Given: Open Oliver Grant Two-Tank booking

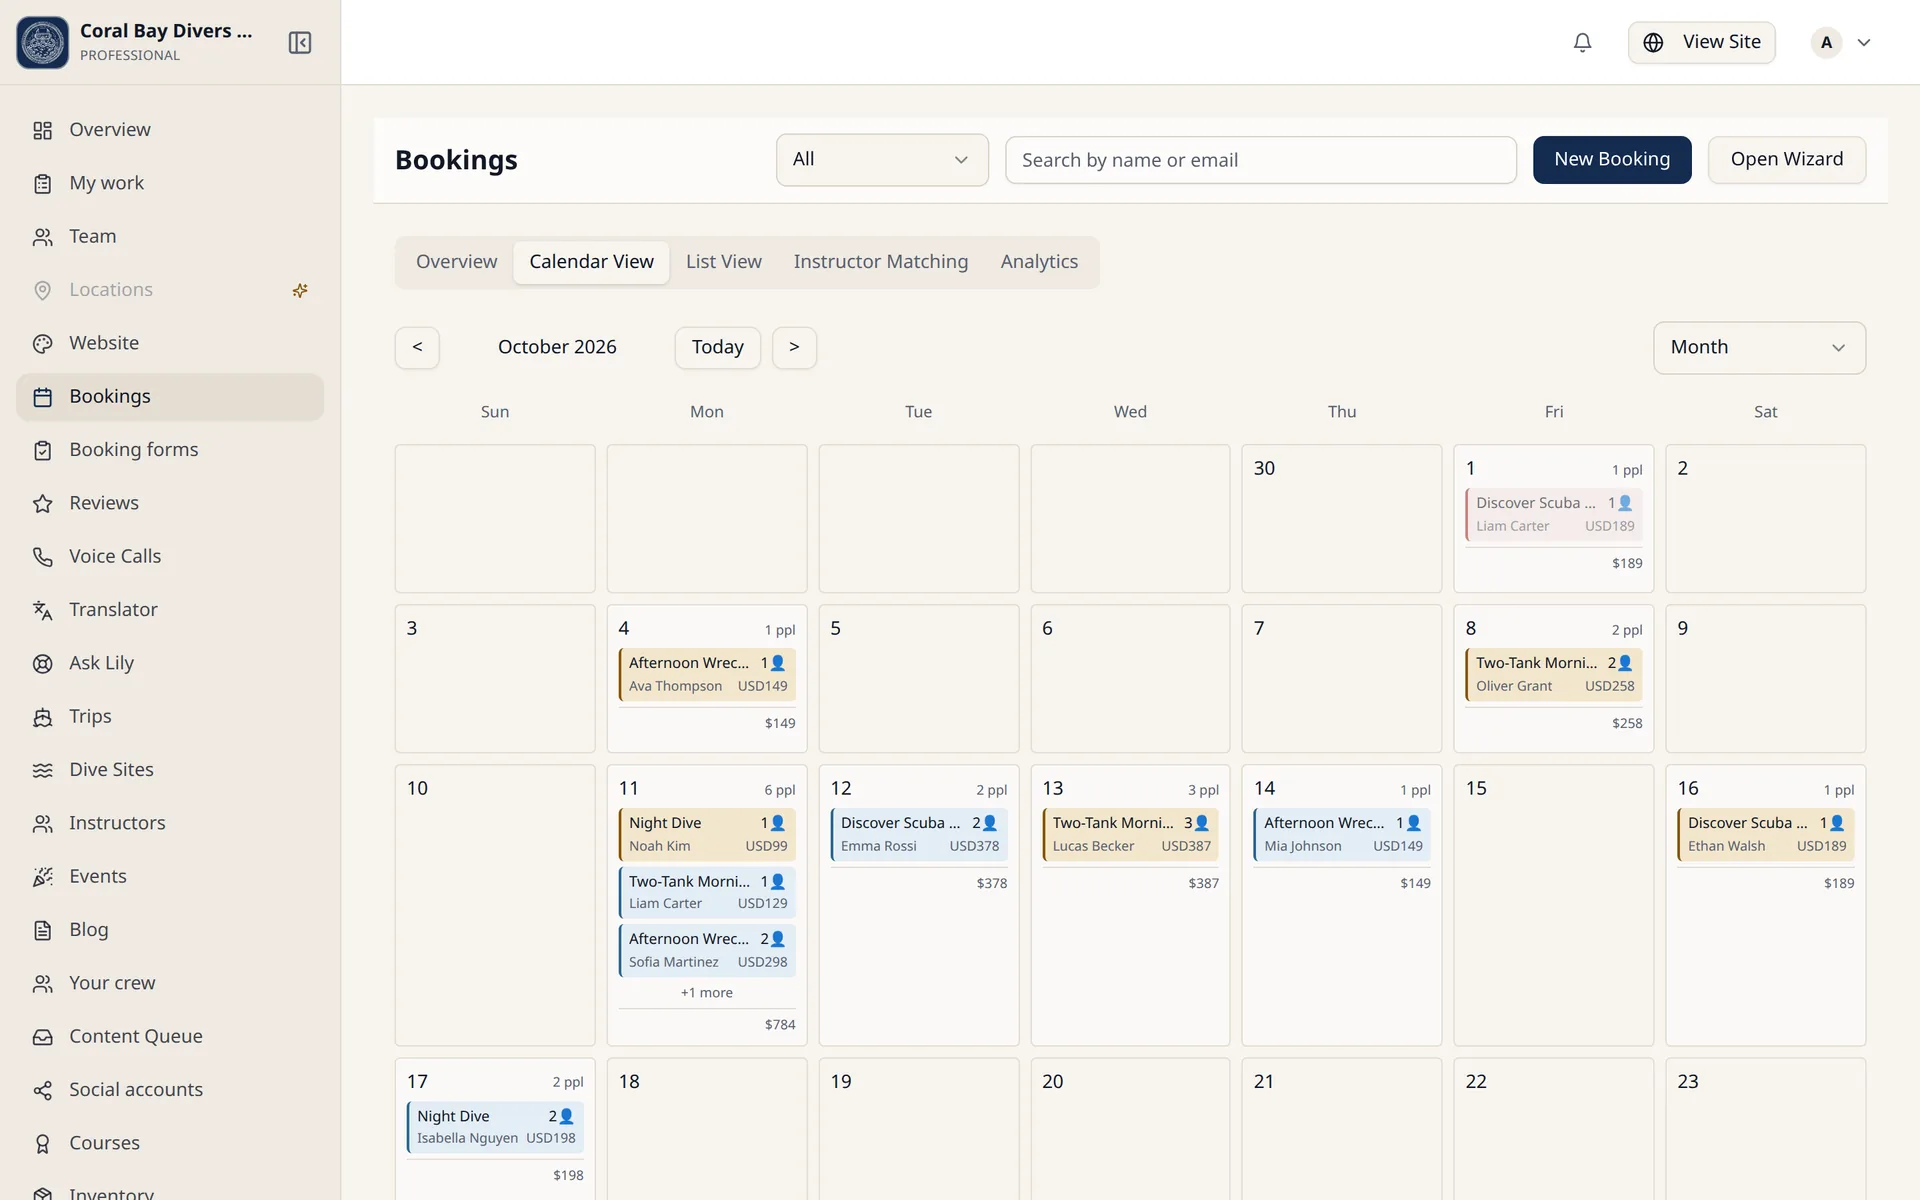Looking at the screenshot, I should pyautogui.click(x=1553, y=674).
